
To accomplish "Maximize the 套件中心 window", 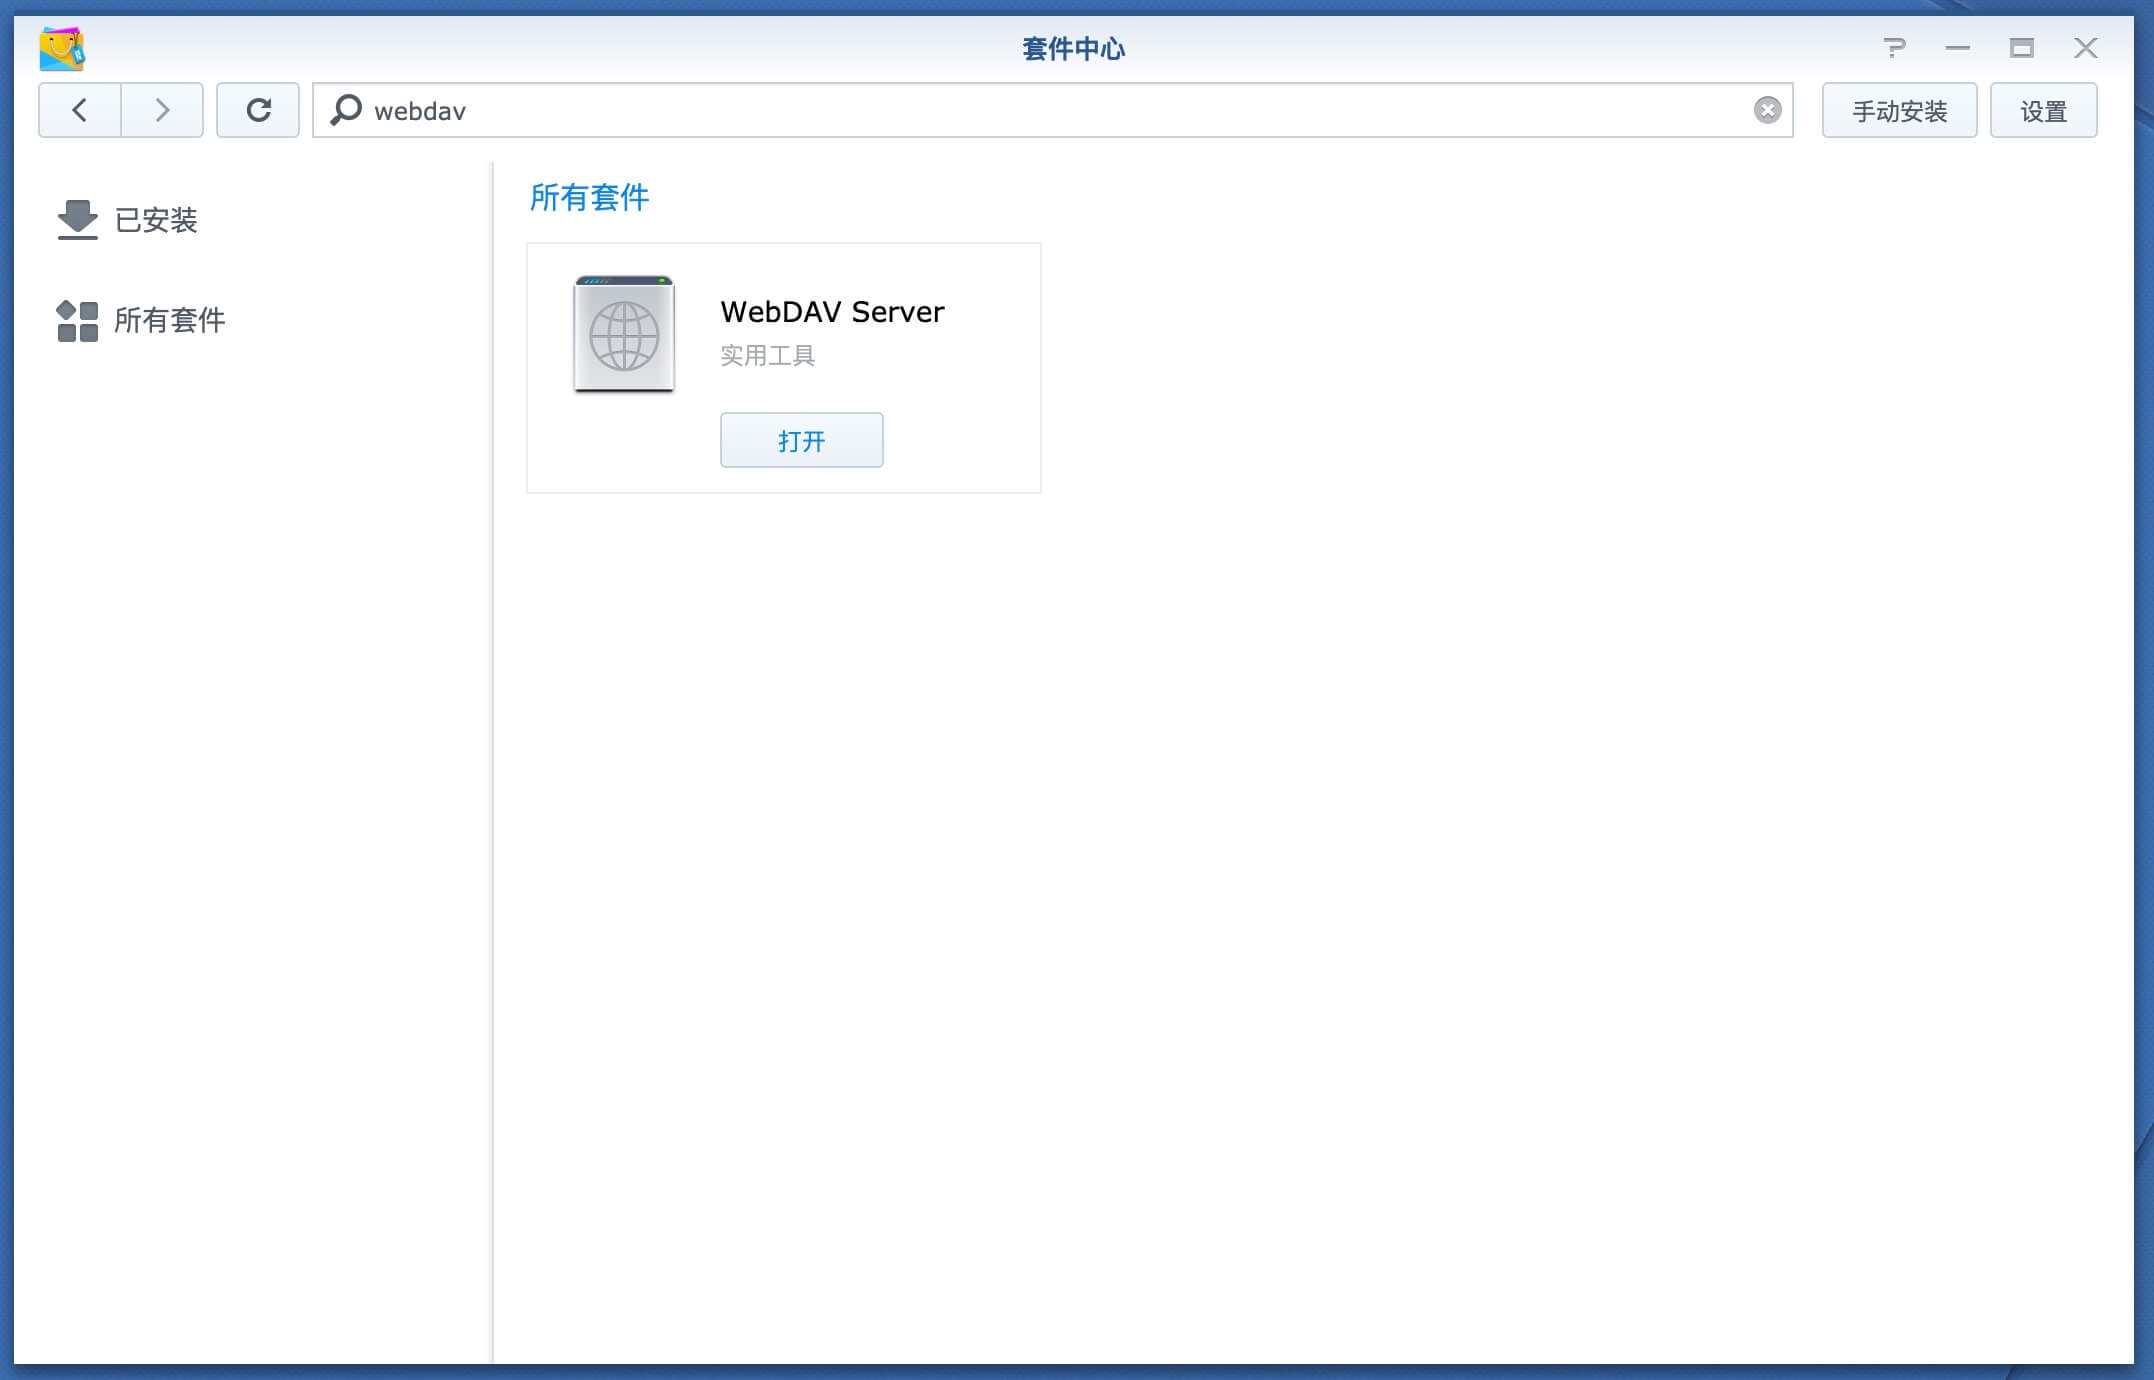I will pyautogui.click(x=2022, y=48).
